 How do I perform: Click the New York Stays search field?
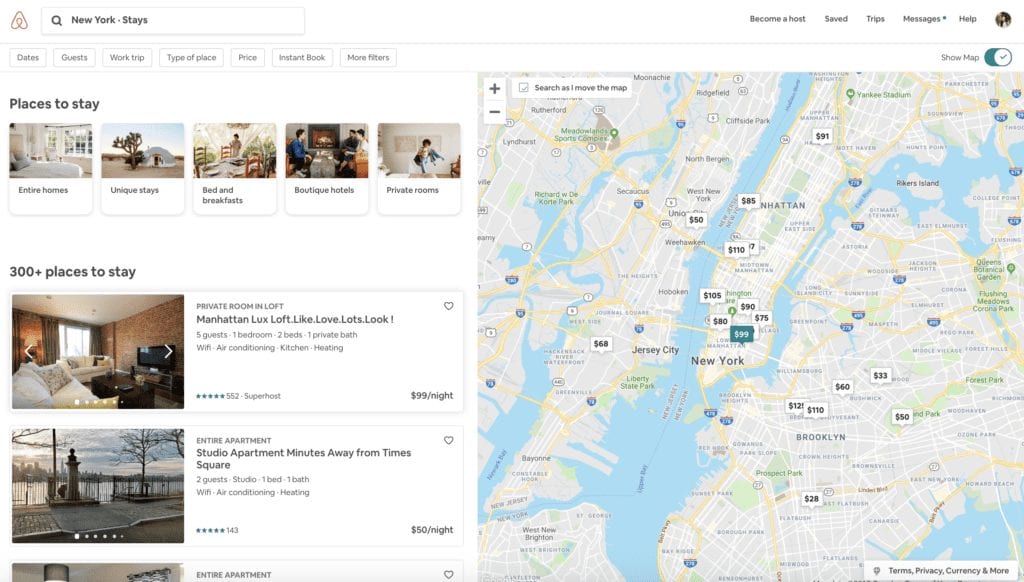pos(170,20)
